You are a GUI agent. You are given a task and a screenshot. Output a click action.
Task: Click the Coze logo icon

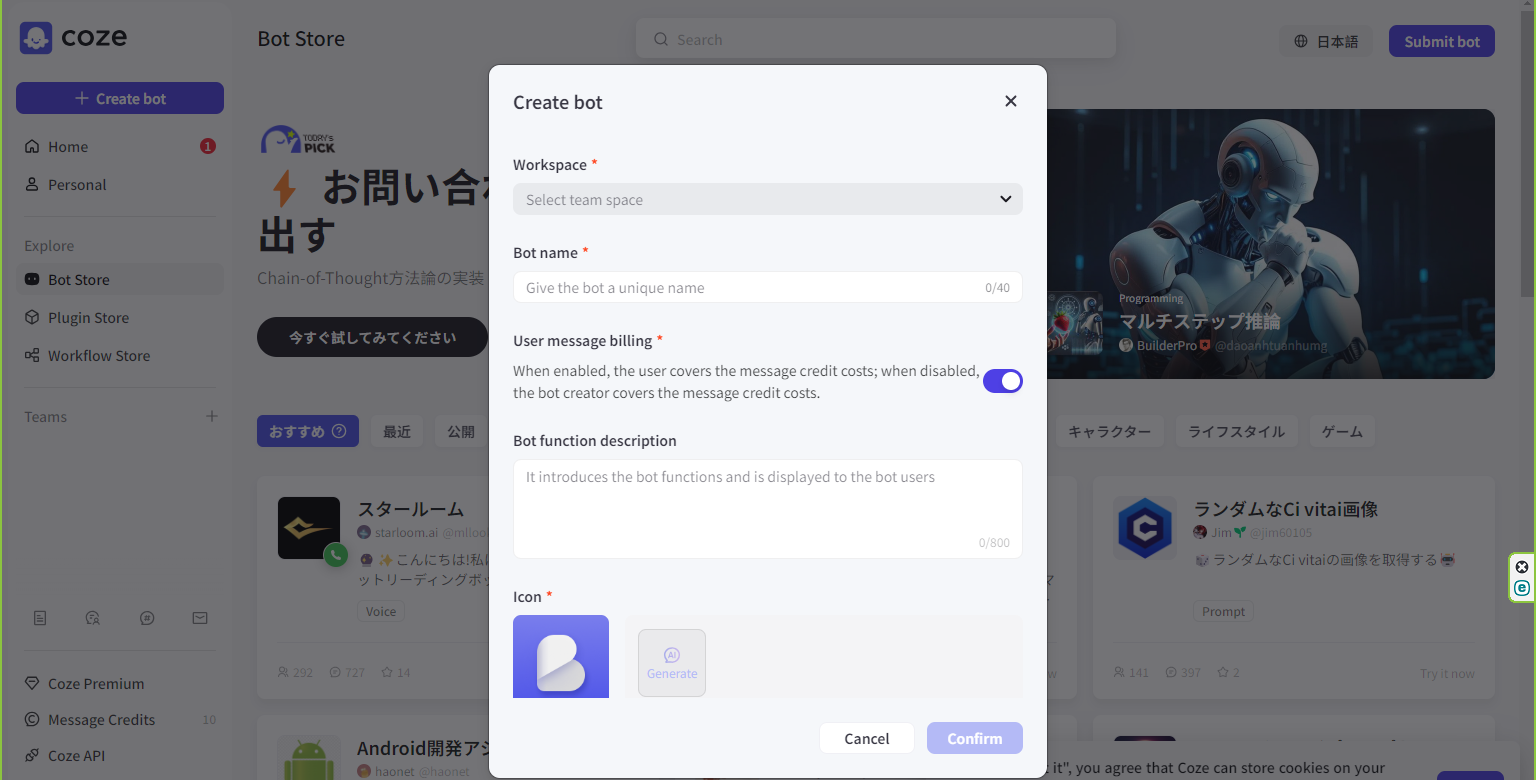point(36,39)
